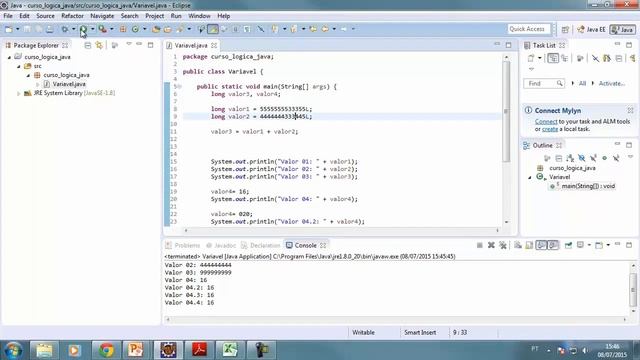The height and width of the screenshot is (360, 640).
Task: Open the Run menu
Action: 176,16
